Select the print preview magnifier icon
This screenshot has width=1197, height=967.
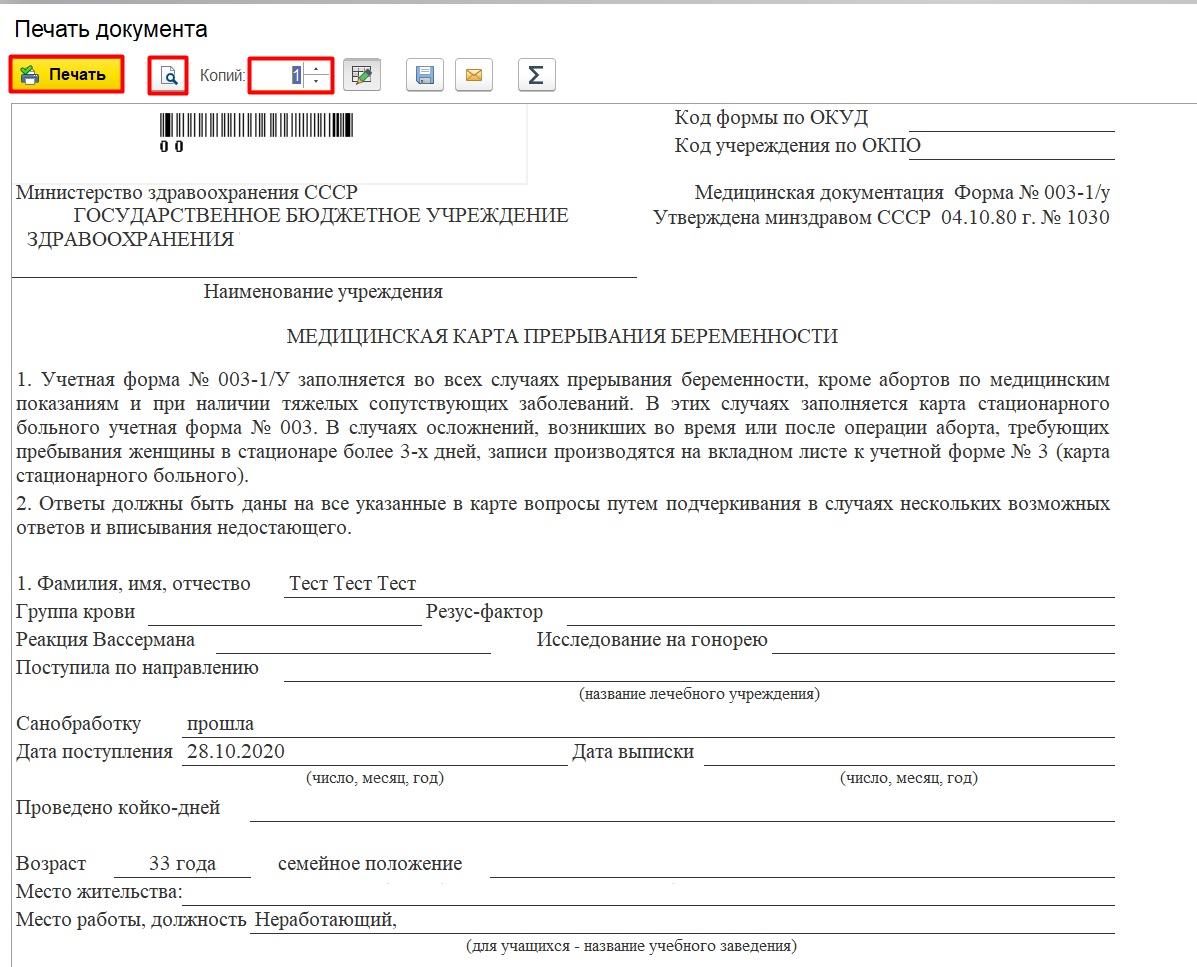tap(167, 74)
